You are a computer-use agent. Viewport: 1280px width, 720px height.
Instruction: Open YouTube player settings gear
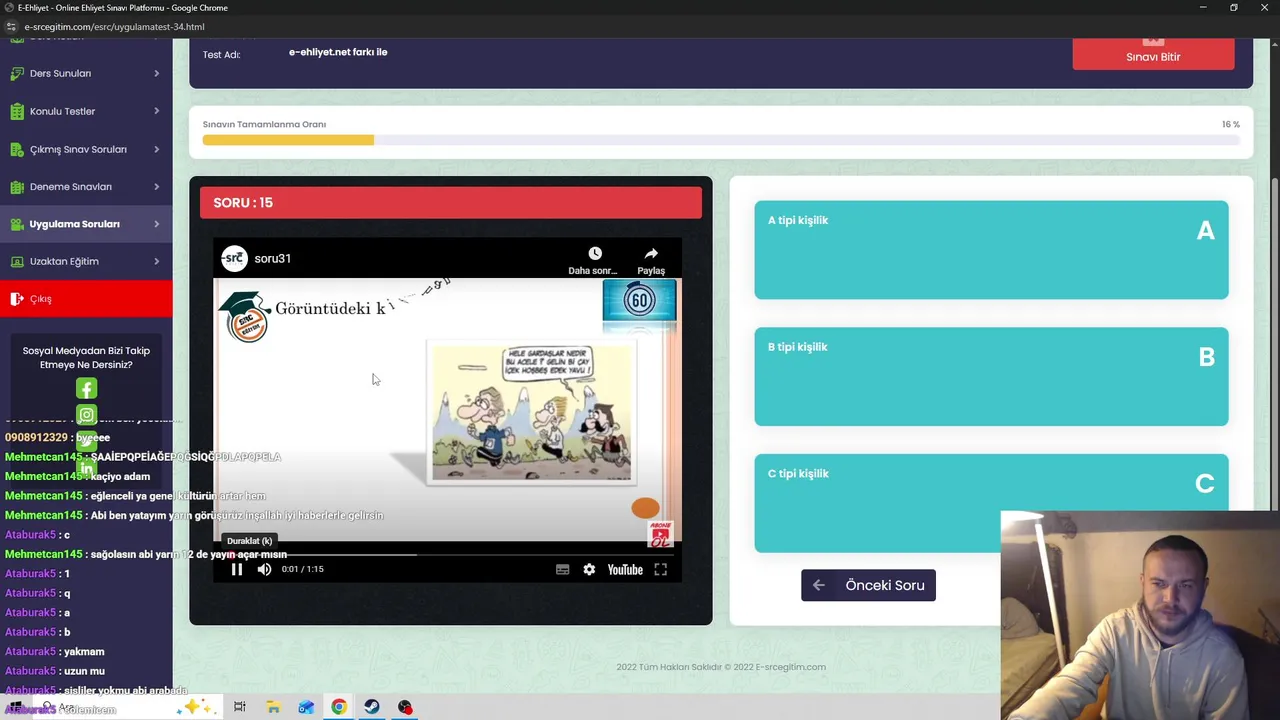(589, 569)
